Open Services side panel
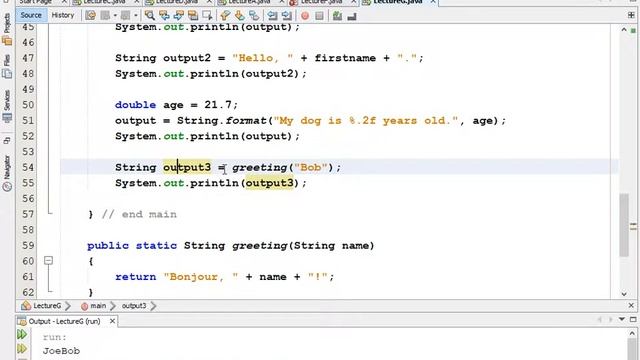Screen dimensions: 640x360 point(7,106)
